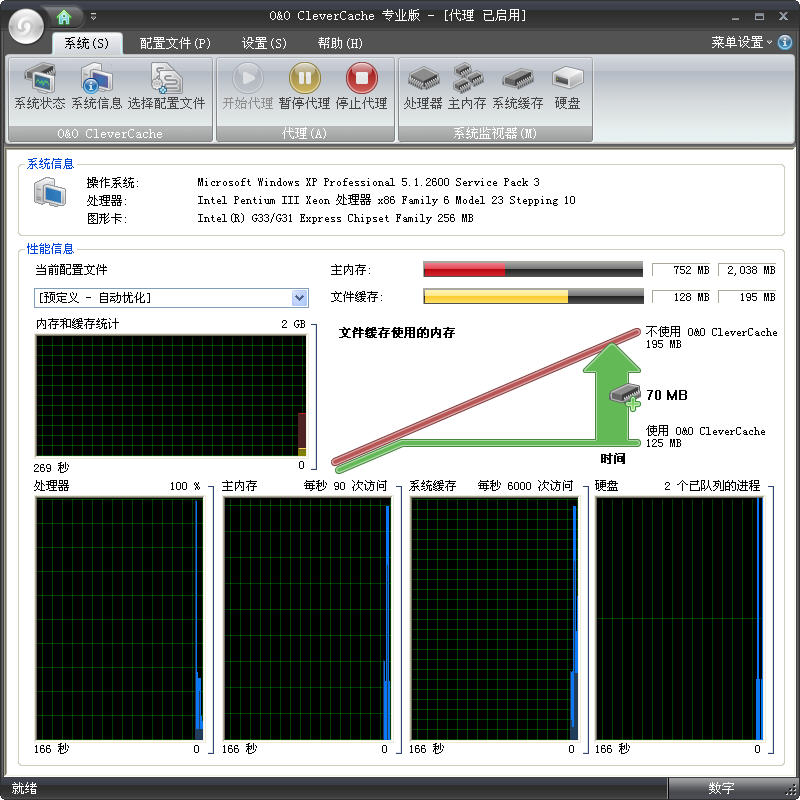The image size is (800, 800).
Task: Switch to the 配置文件(P) tab
Action: point(175,43)
